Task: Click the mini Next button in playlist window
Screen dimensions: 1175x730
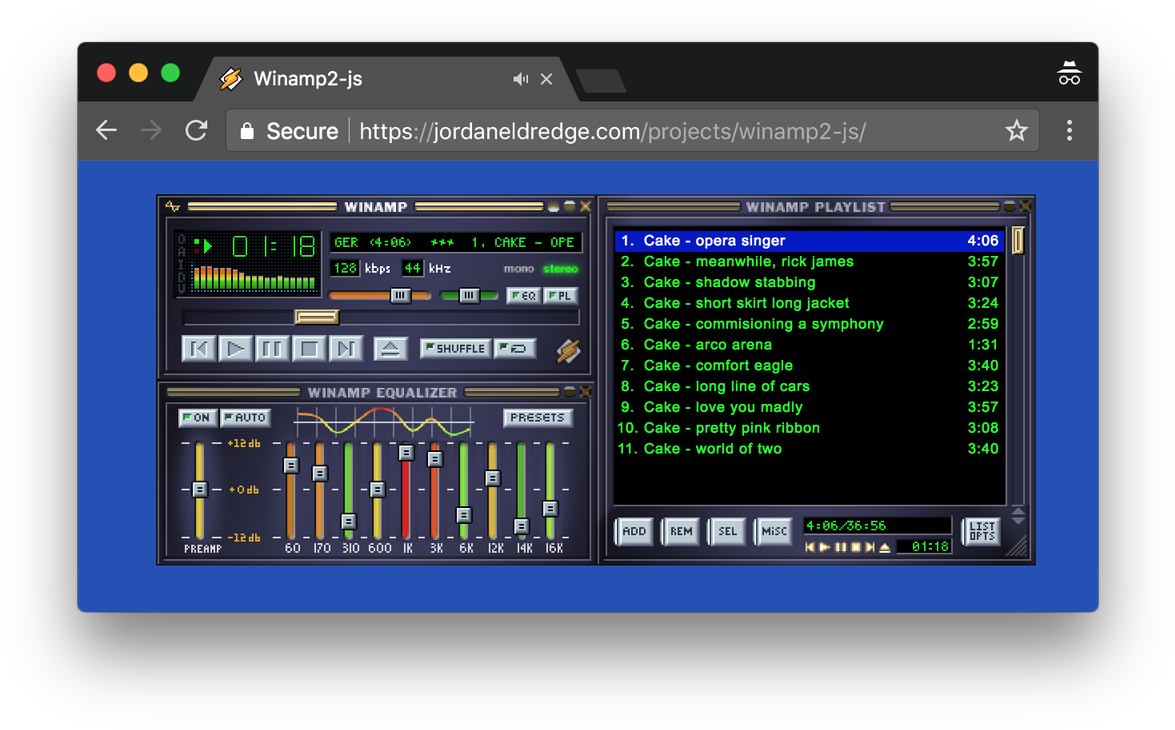Action: click(x=869, y=547)
